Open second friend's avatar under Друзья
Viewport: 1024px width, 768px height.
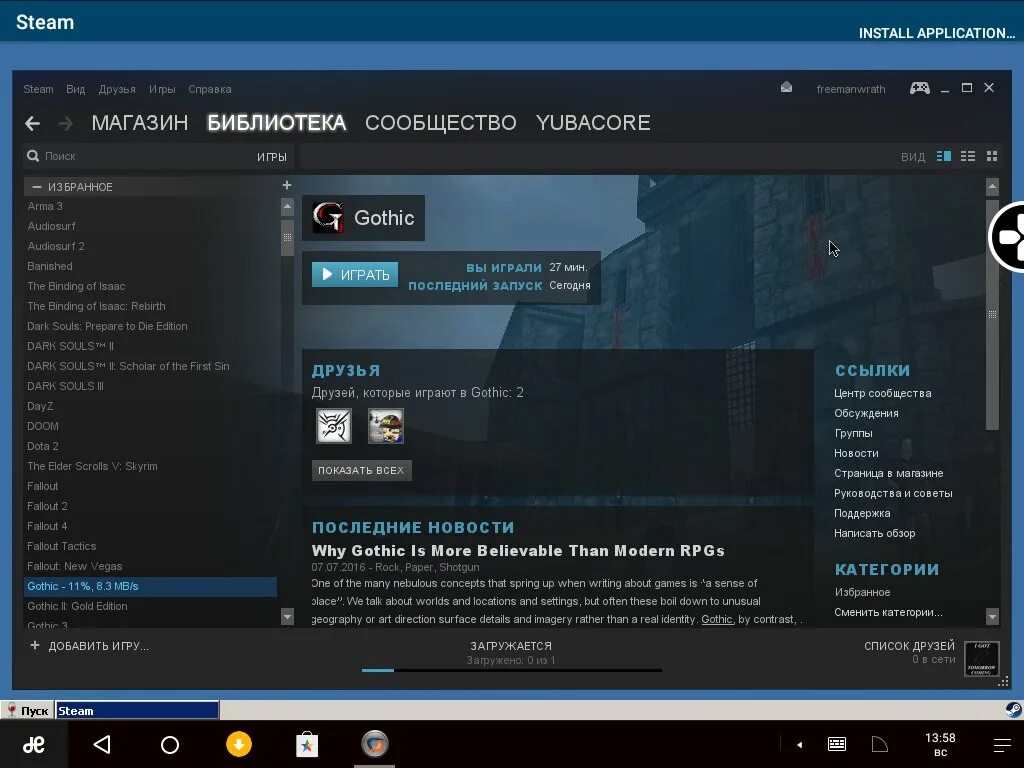[x=385, y=426]
